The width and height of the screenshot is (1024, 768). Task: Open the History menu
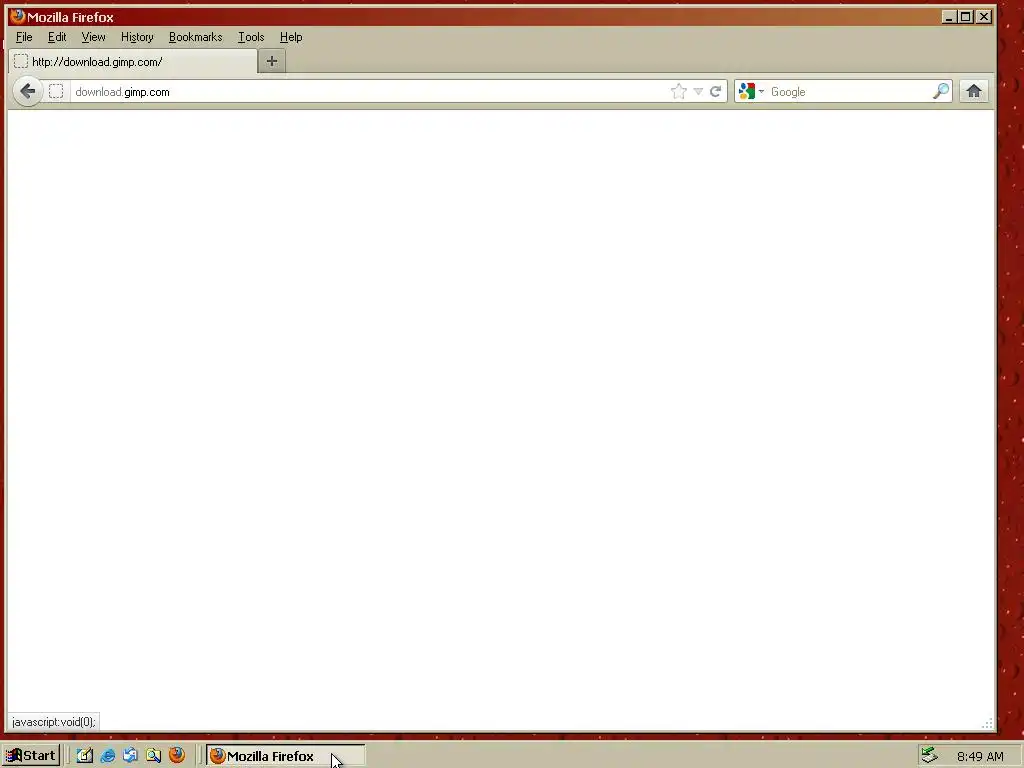(x=137, y=37)
